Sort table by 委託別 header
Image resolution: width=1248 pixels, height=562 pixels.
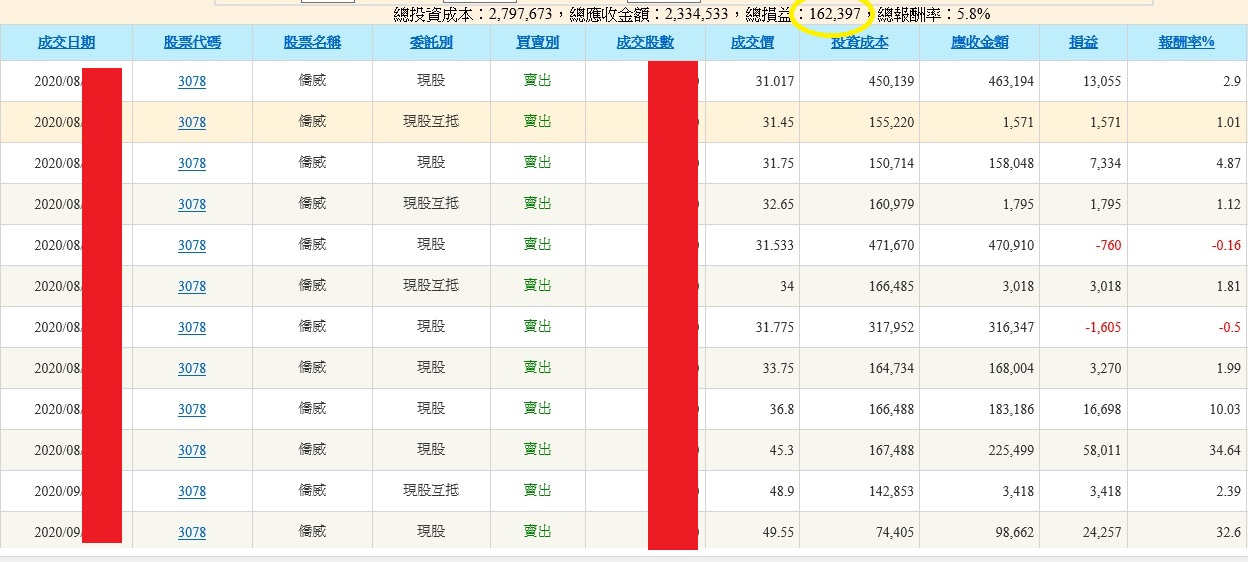tap(431, 43)
